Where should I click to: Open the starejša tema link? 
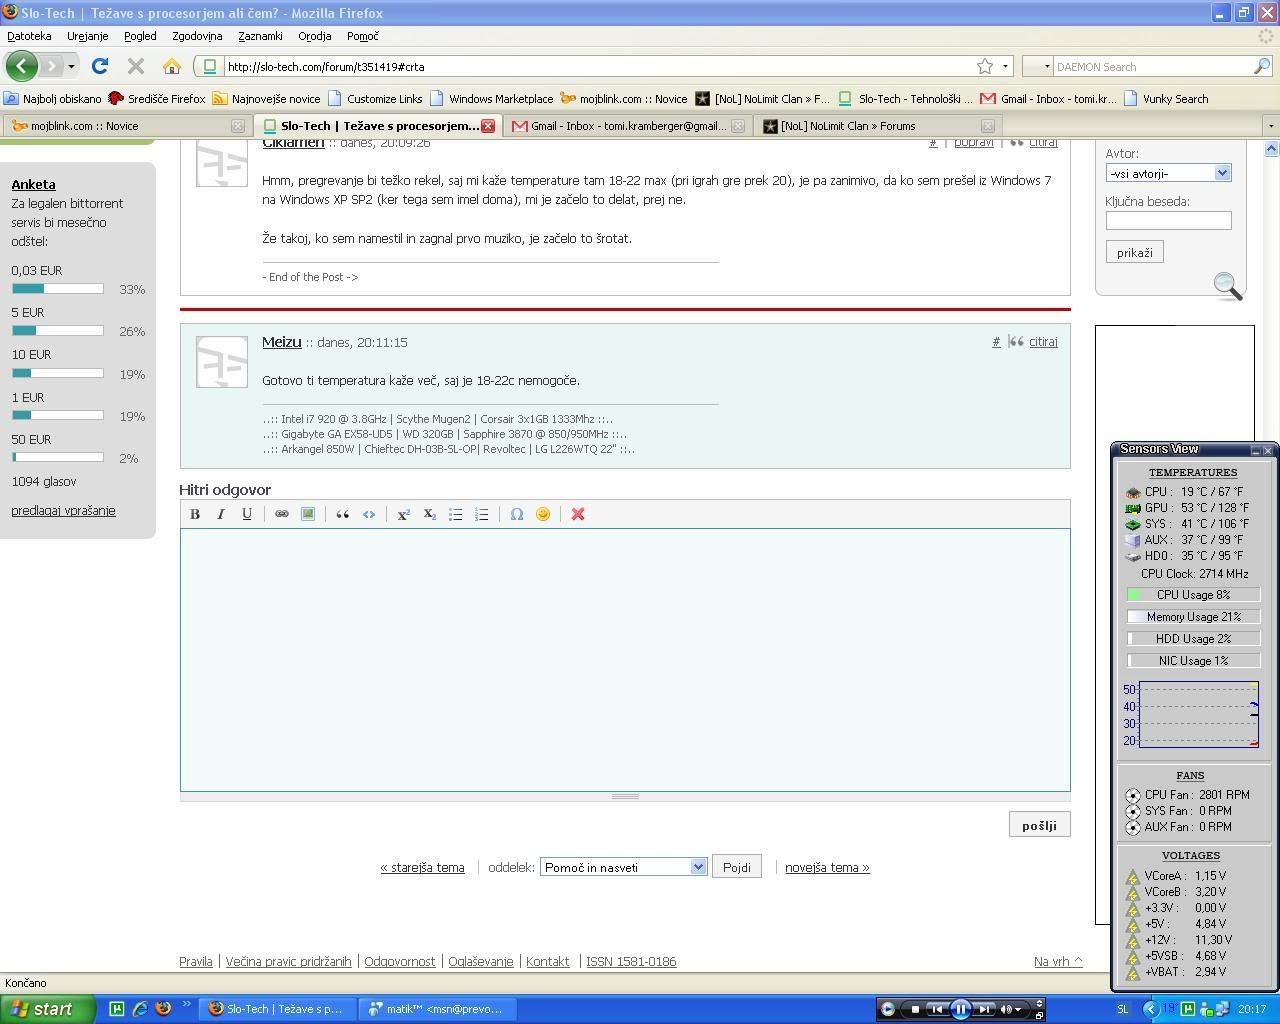pyautogui.click(x=422, y=867)
